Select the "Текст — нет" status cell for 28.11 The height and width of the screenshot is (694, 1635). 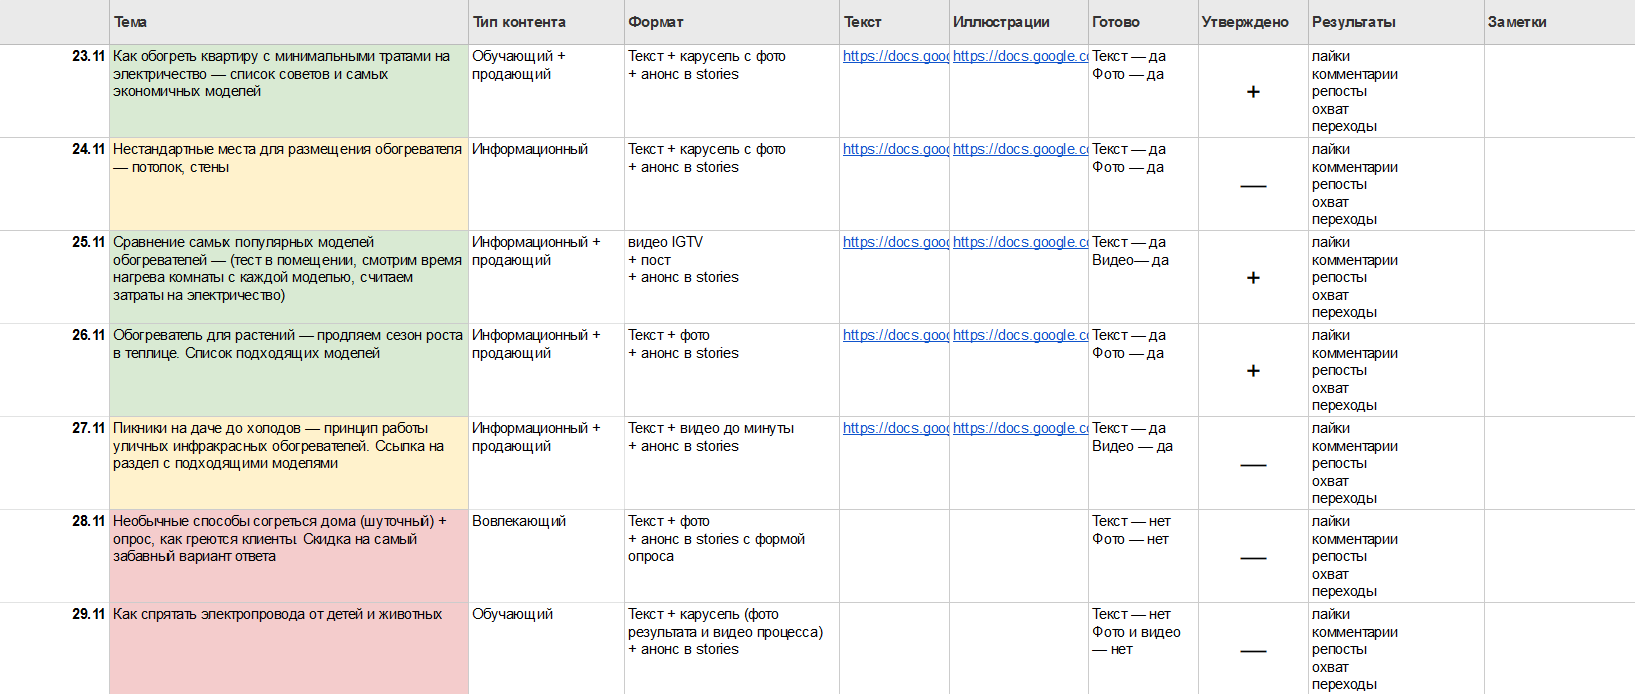coord(1143,556)
